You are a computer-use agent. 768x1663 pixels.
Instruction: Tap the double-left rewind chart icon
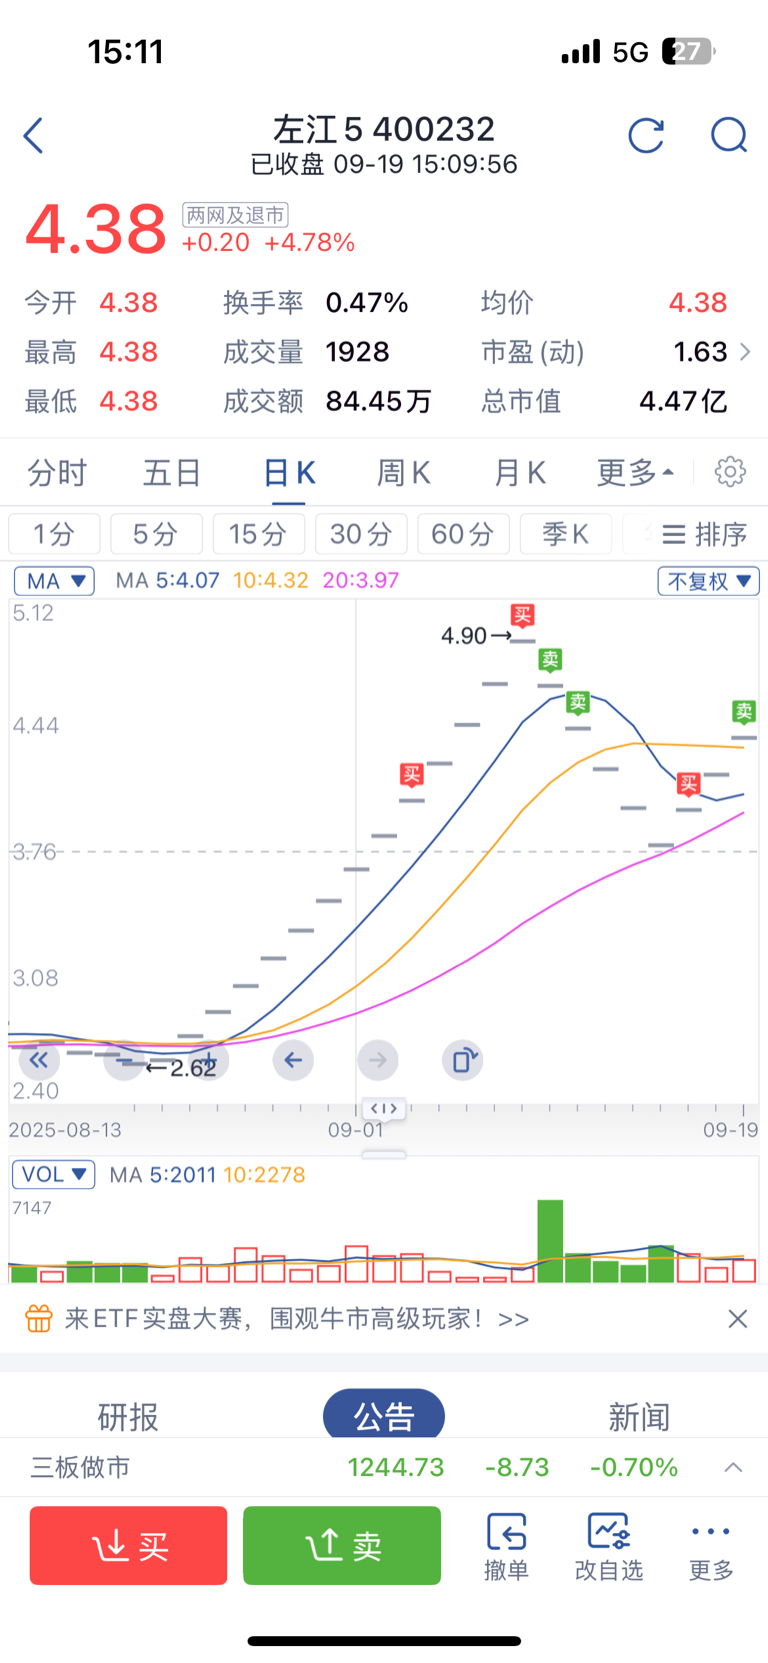pos(39,1060)
